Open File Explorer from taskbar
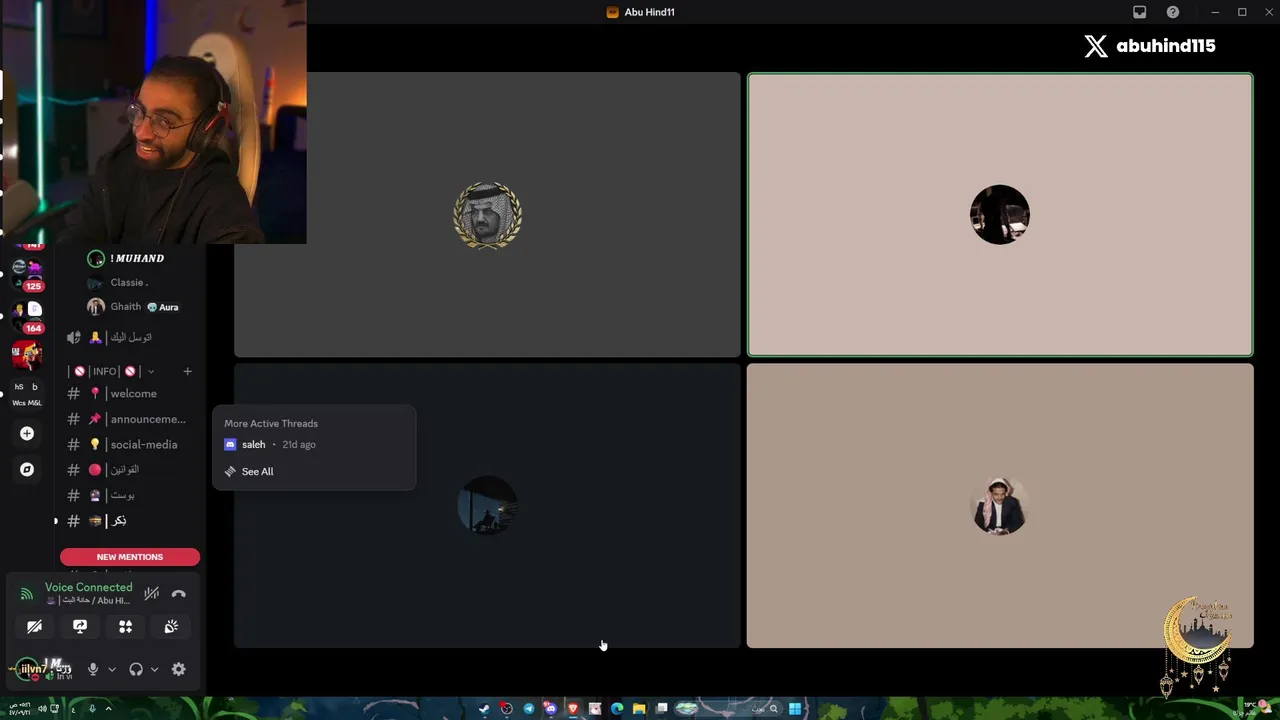 pyautogui.click(x=639, y=709)
